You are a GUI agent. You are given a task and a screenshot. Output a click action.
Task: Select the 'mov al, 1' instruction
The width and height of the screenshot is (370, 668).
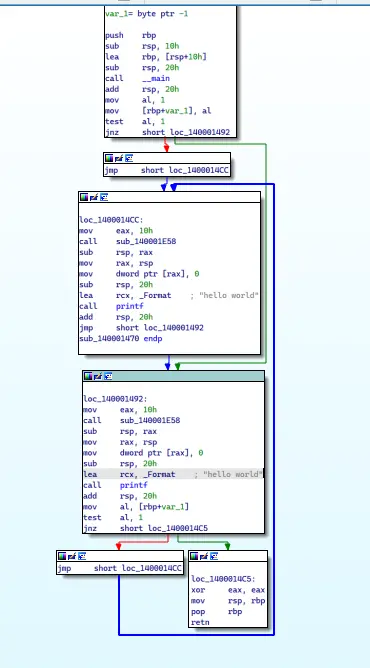(x=135, y=100)
